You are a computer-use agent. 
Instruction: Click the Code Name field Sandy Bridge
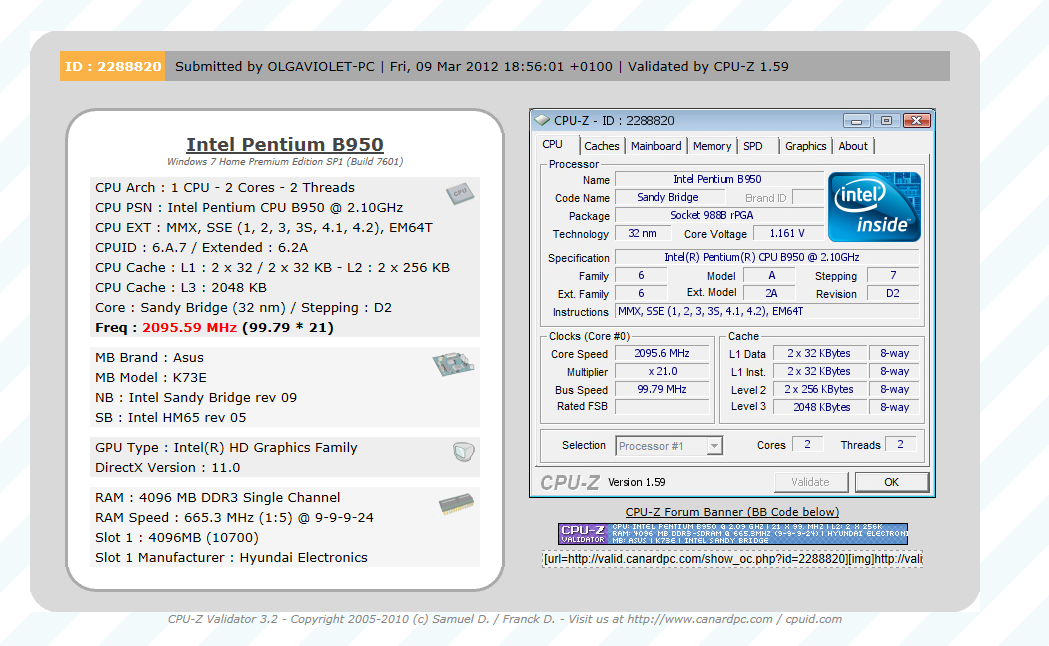(670, 197)
